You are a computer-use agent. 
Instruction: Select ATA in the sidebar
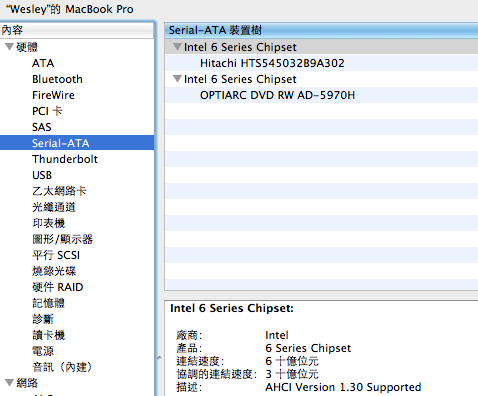43,63
